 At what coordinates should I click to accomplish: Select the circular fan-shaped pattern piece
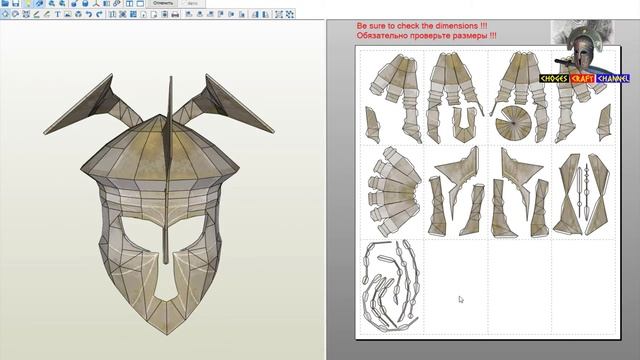[513, 123]
